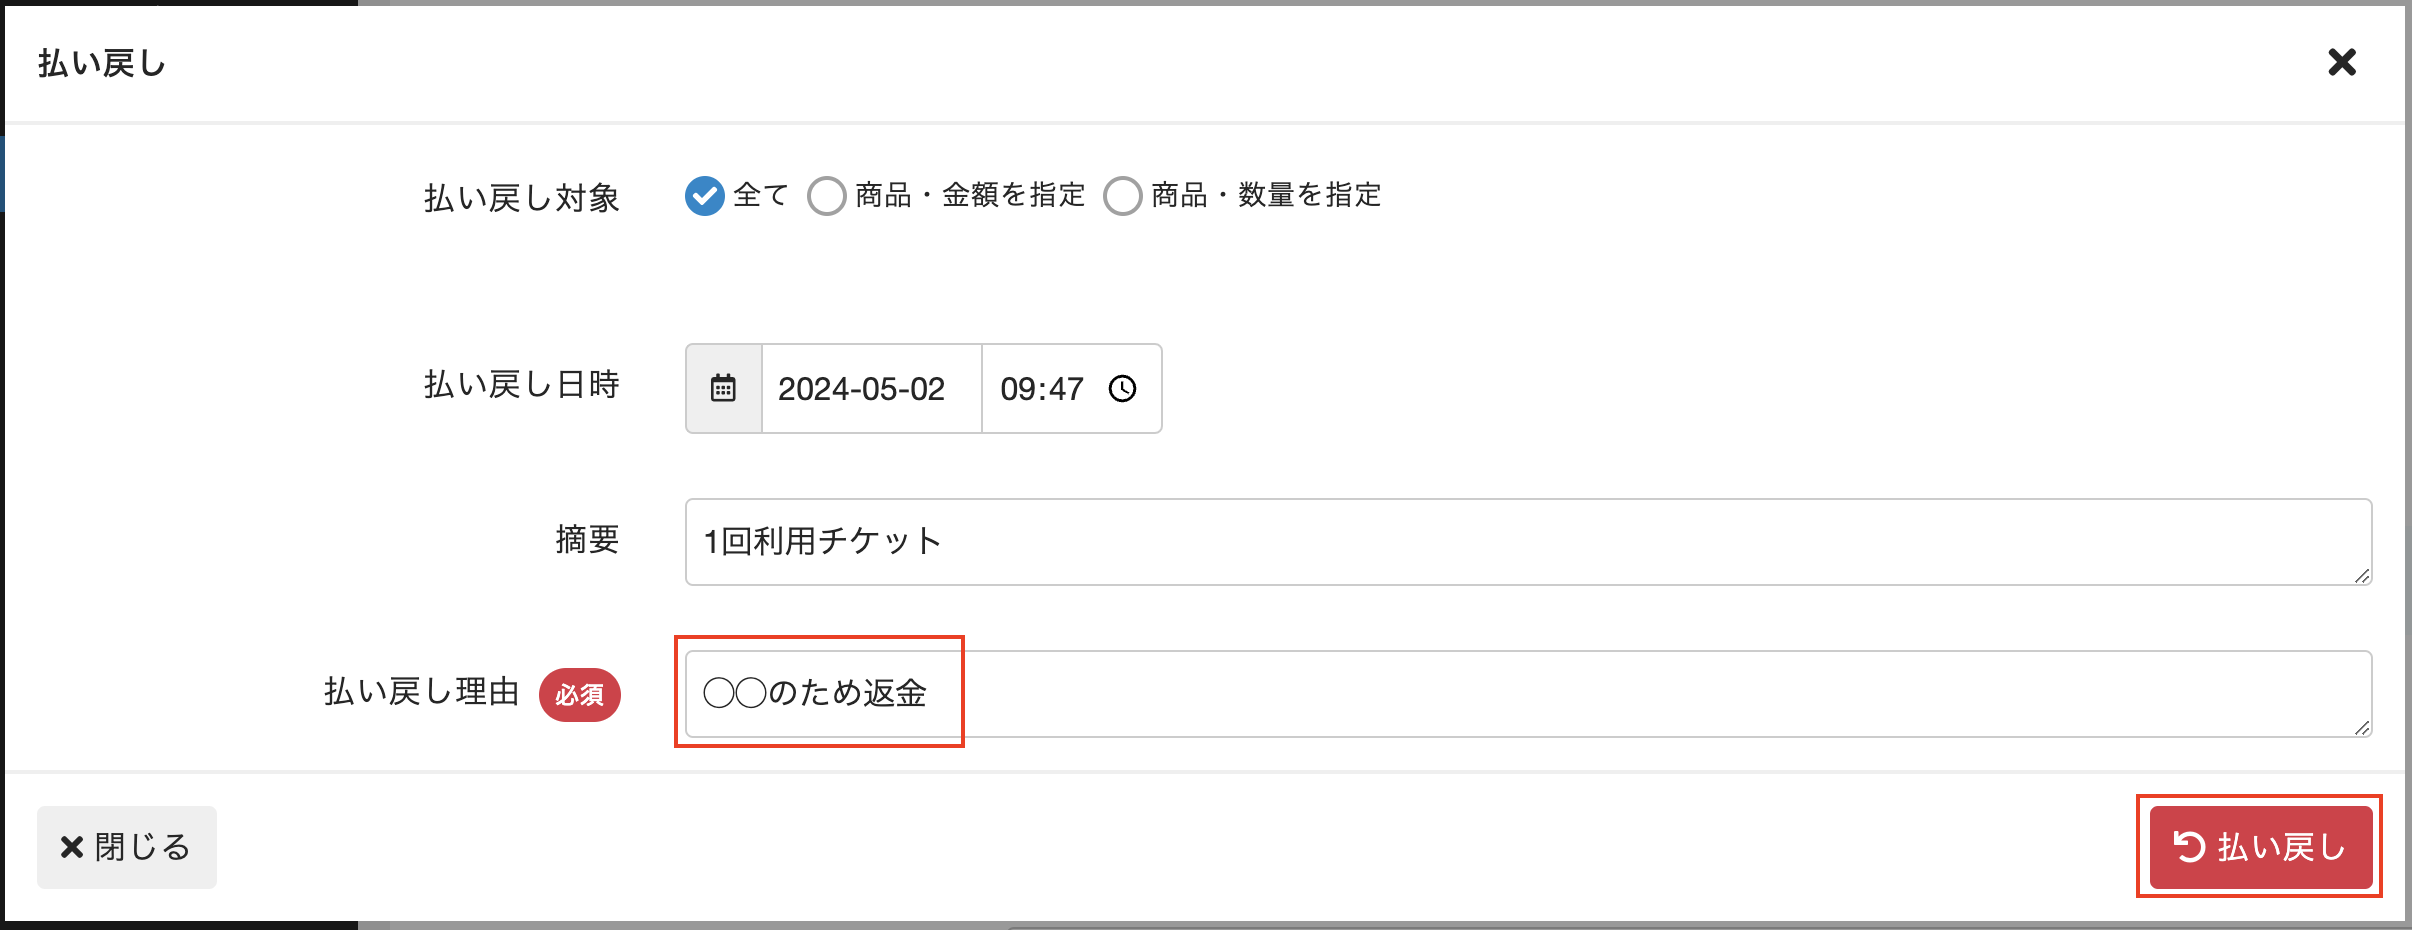Click the 払い戻し日時 field label
This screenshot has height=930, width=2412.
pyautogui.click(x=521, y=385)
